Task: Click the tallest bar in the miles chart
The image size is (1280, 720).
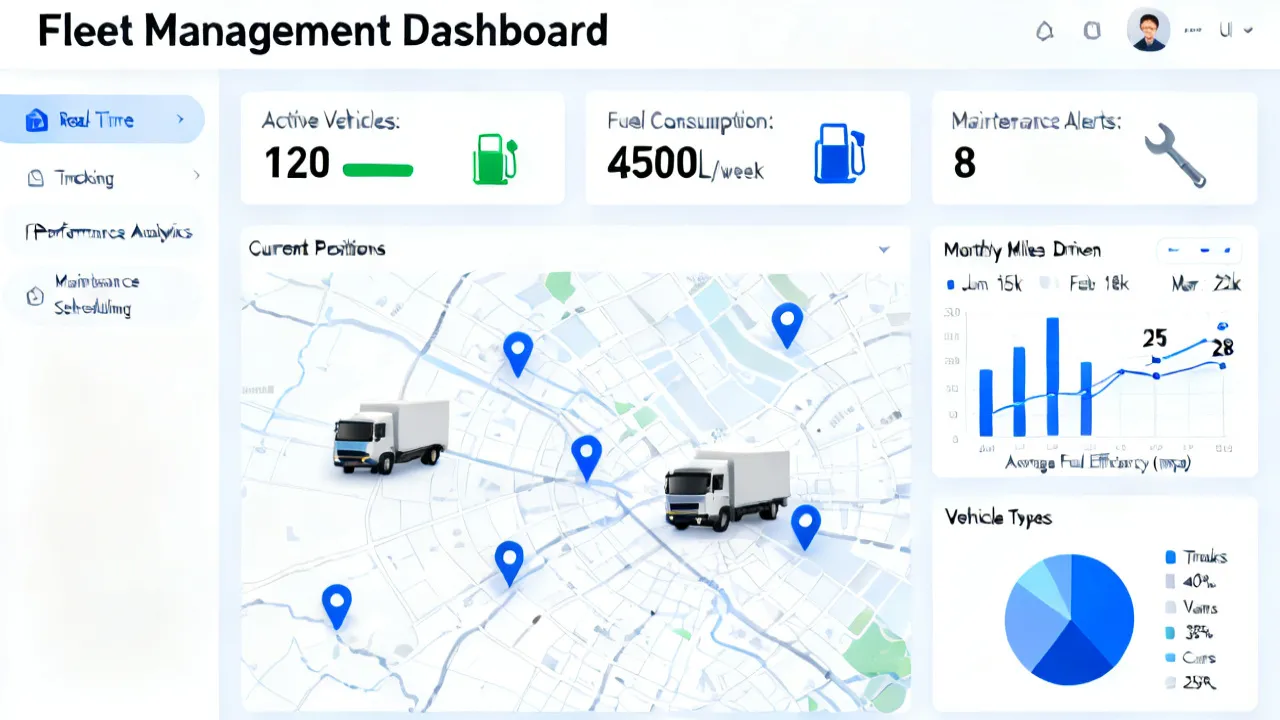Action: 1052,376
